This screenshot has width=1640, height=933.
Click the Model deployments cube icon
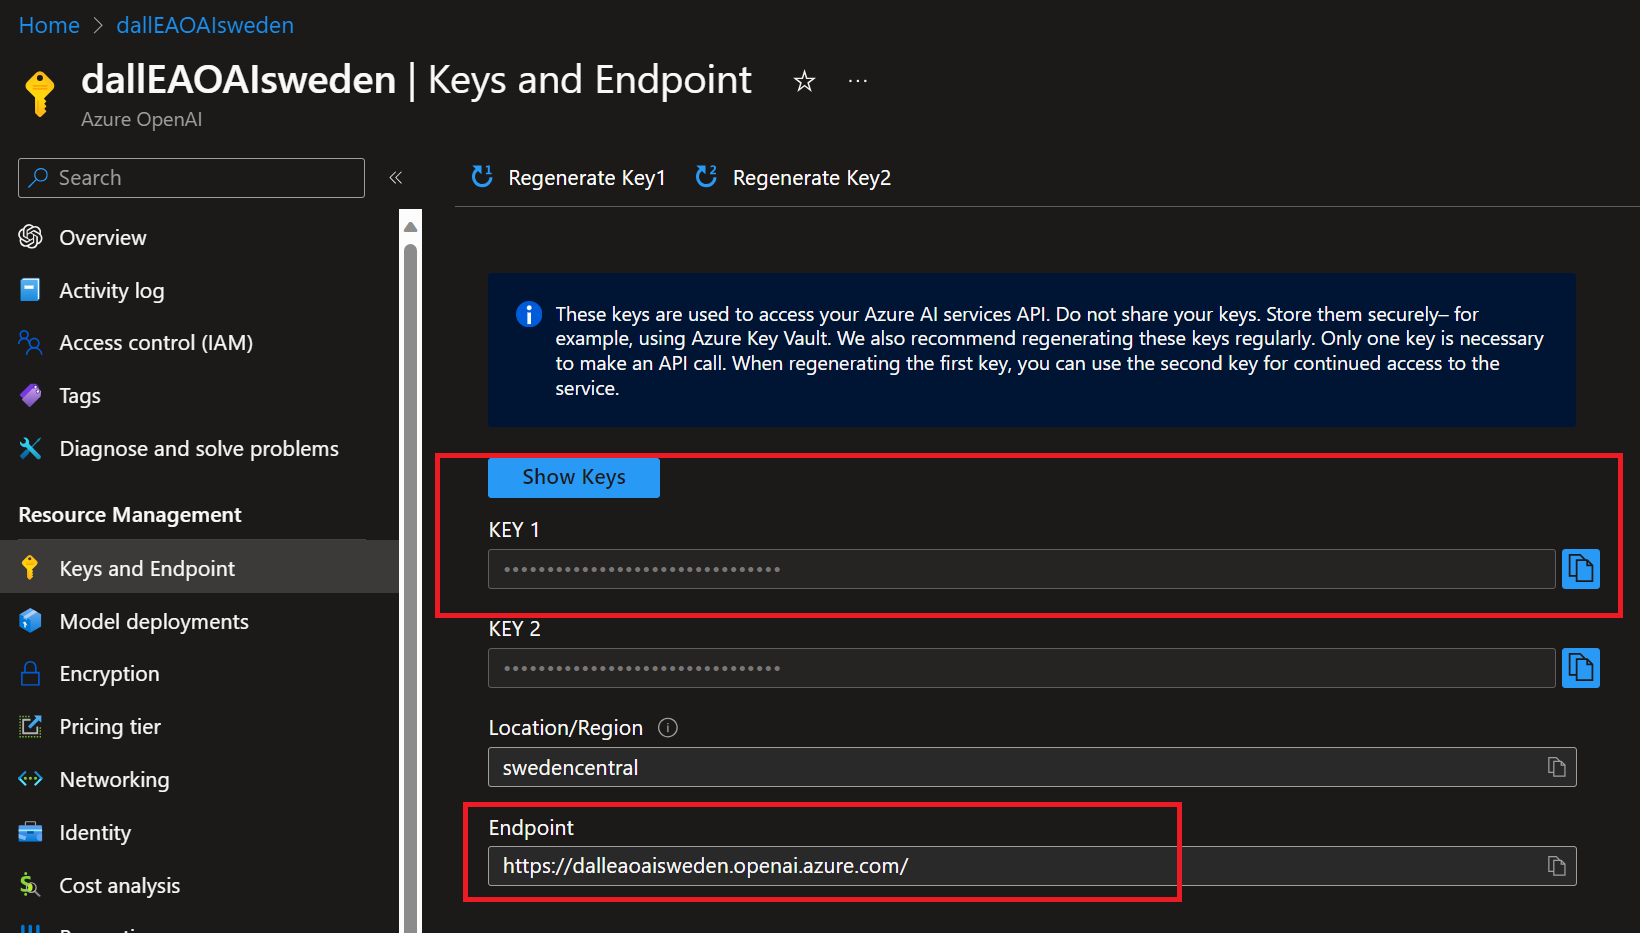point(30,620)
